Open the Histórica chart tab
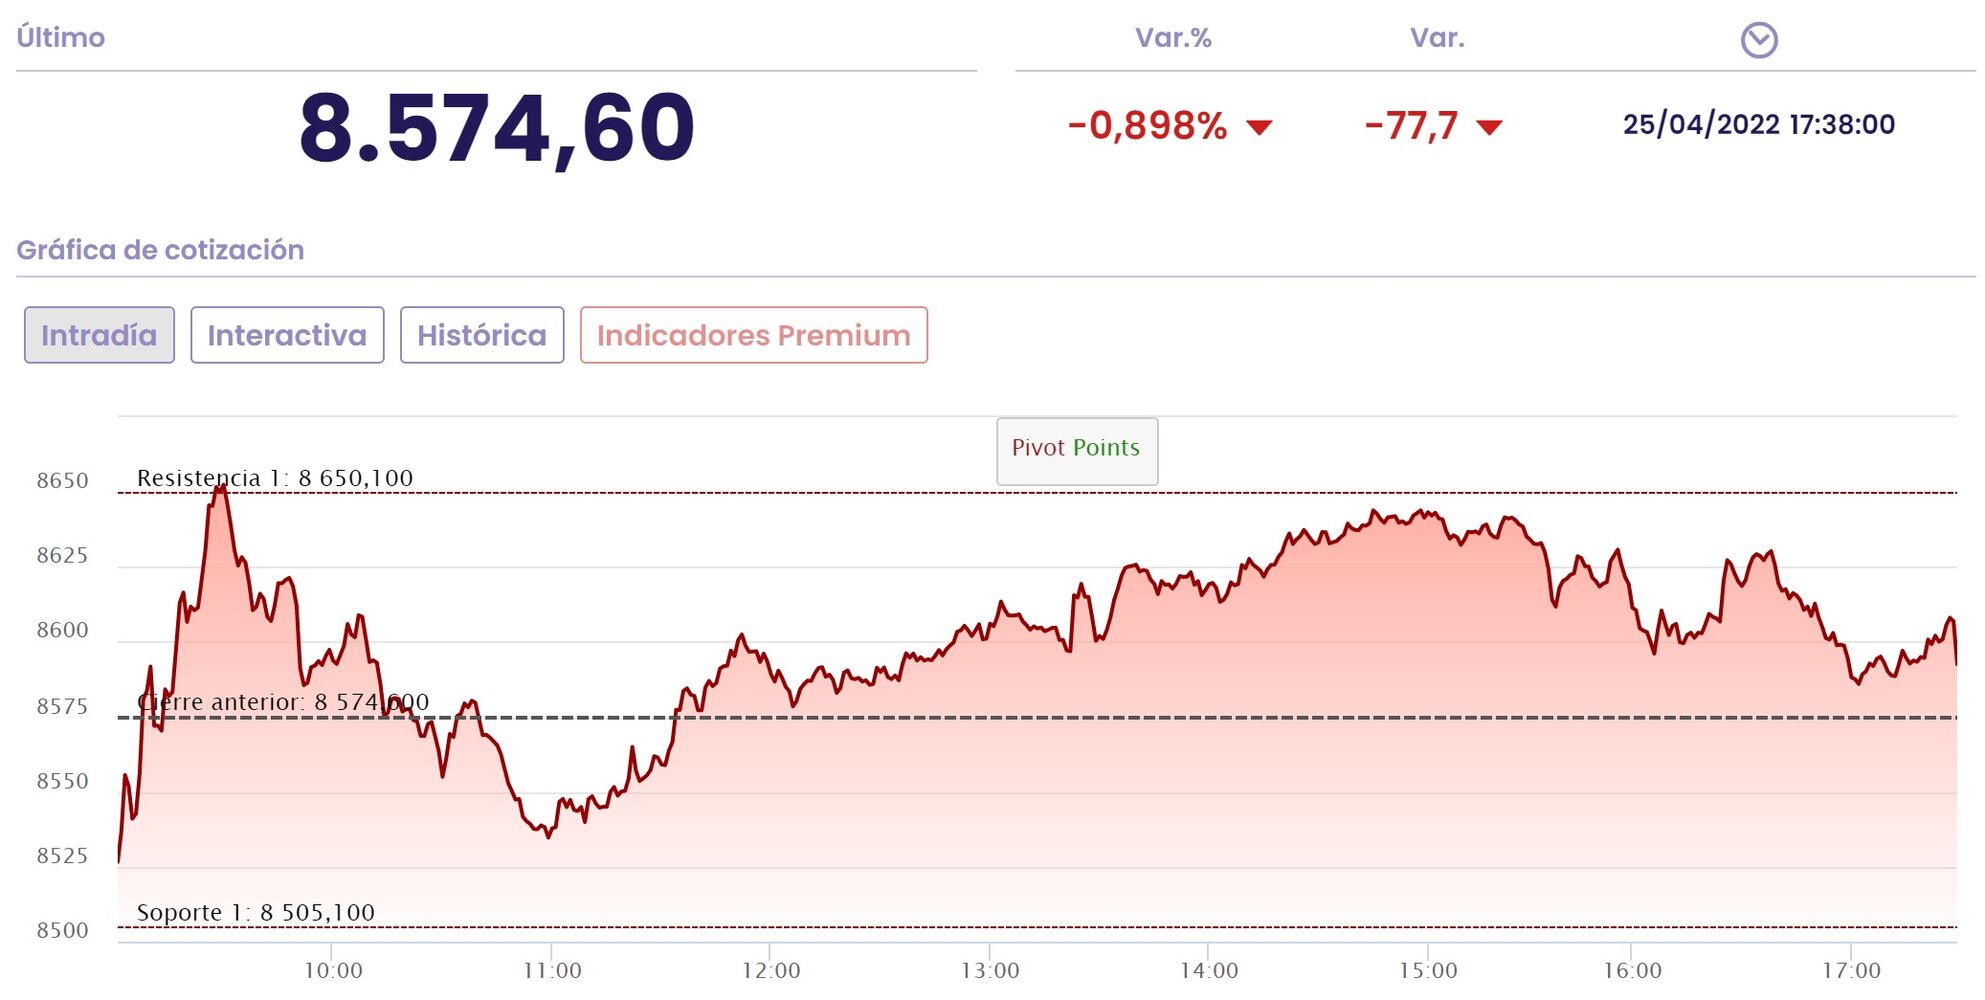The image size is (1985, 1000). pos(482,335)
